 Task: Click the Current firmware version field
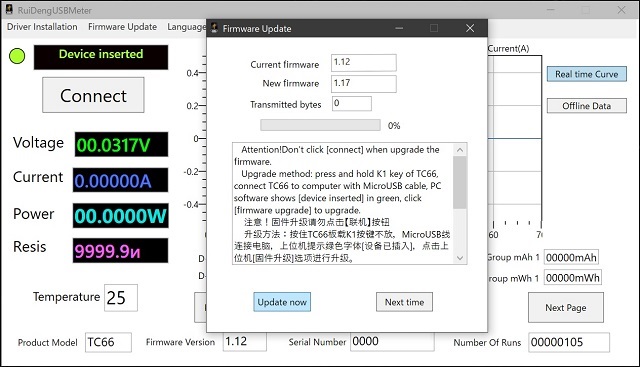point(364,62)
